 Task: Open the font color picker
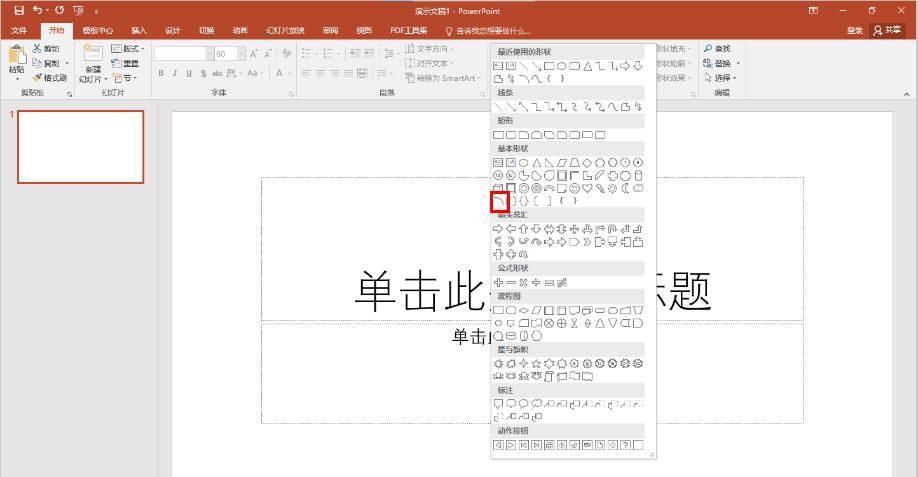tap(283, 73)
